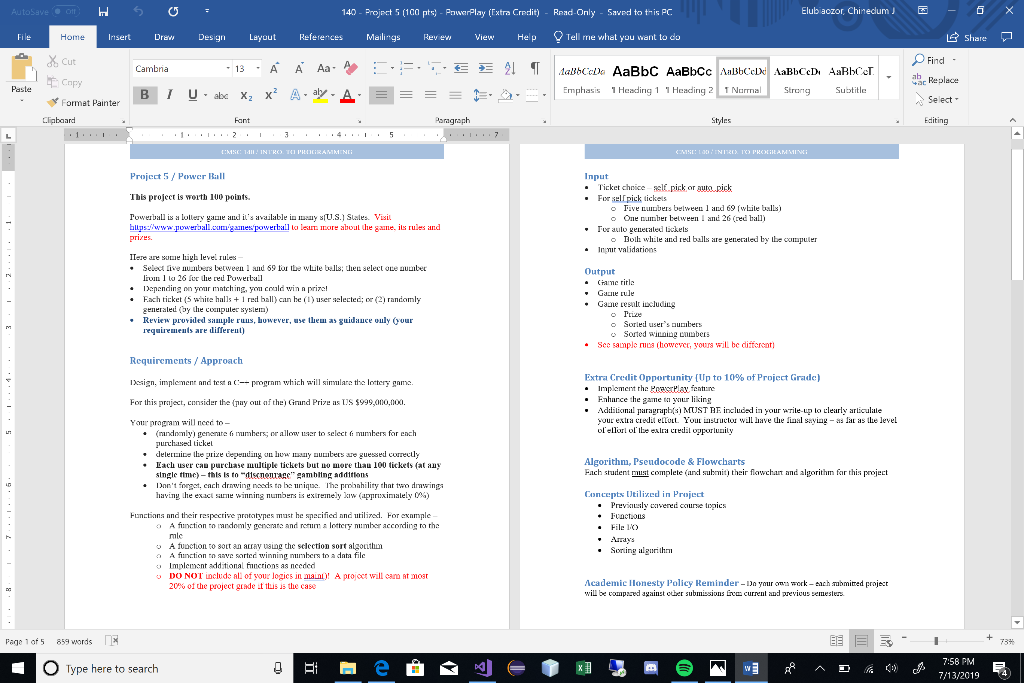1024x683 pixels.
Task: Decrease paragraph indent
Action: (461, 68)
